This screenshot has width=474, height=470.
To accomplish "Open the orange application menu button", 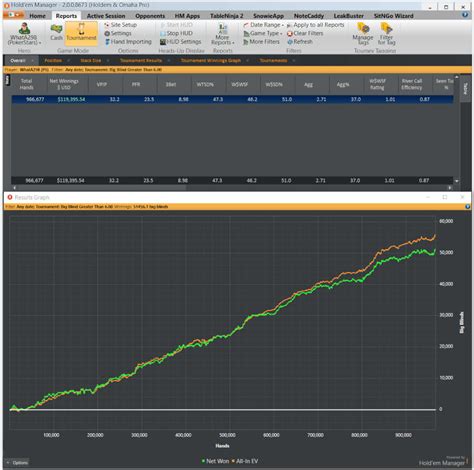I will [x=14, y=15].
